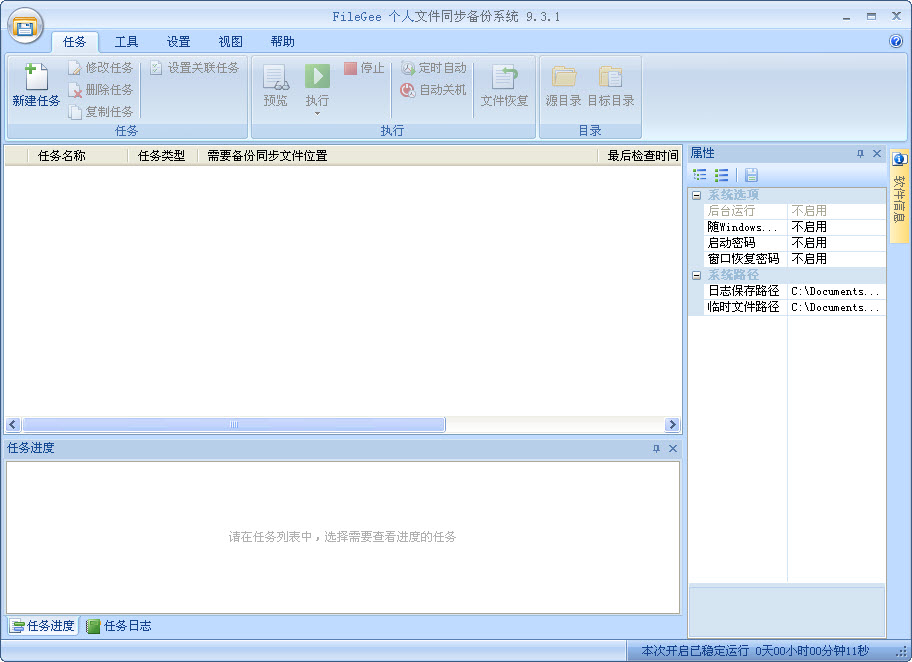Screen dimensions: 912x662
Task: Open the dropdown arrow under 执行
Action: [317, 113]
